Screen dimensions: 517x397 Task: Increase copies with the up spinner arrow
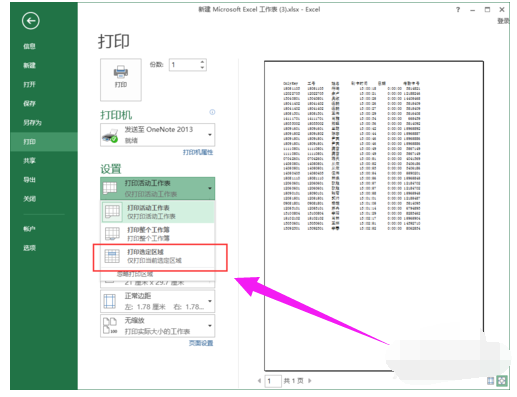point(202,62)
